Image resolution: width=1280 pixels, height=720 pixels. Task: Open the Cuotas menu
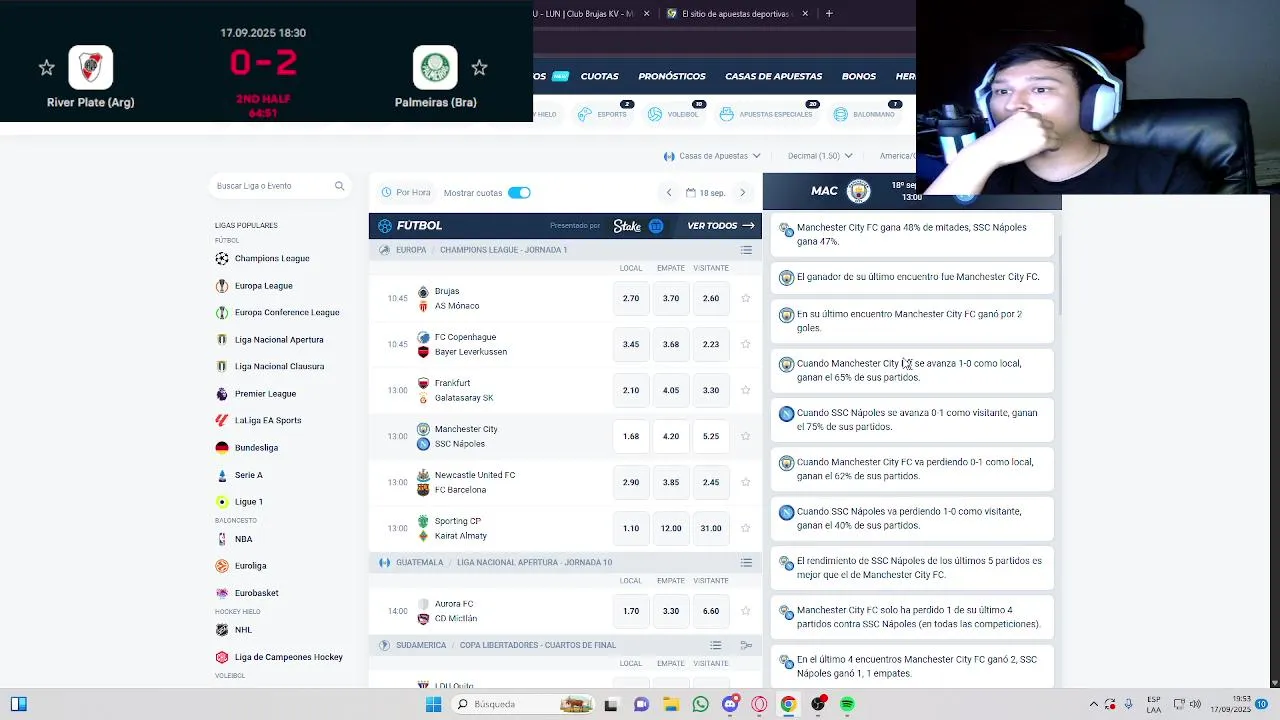tap(600, 76)
